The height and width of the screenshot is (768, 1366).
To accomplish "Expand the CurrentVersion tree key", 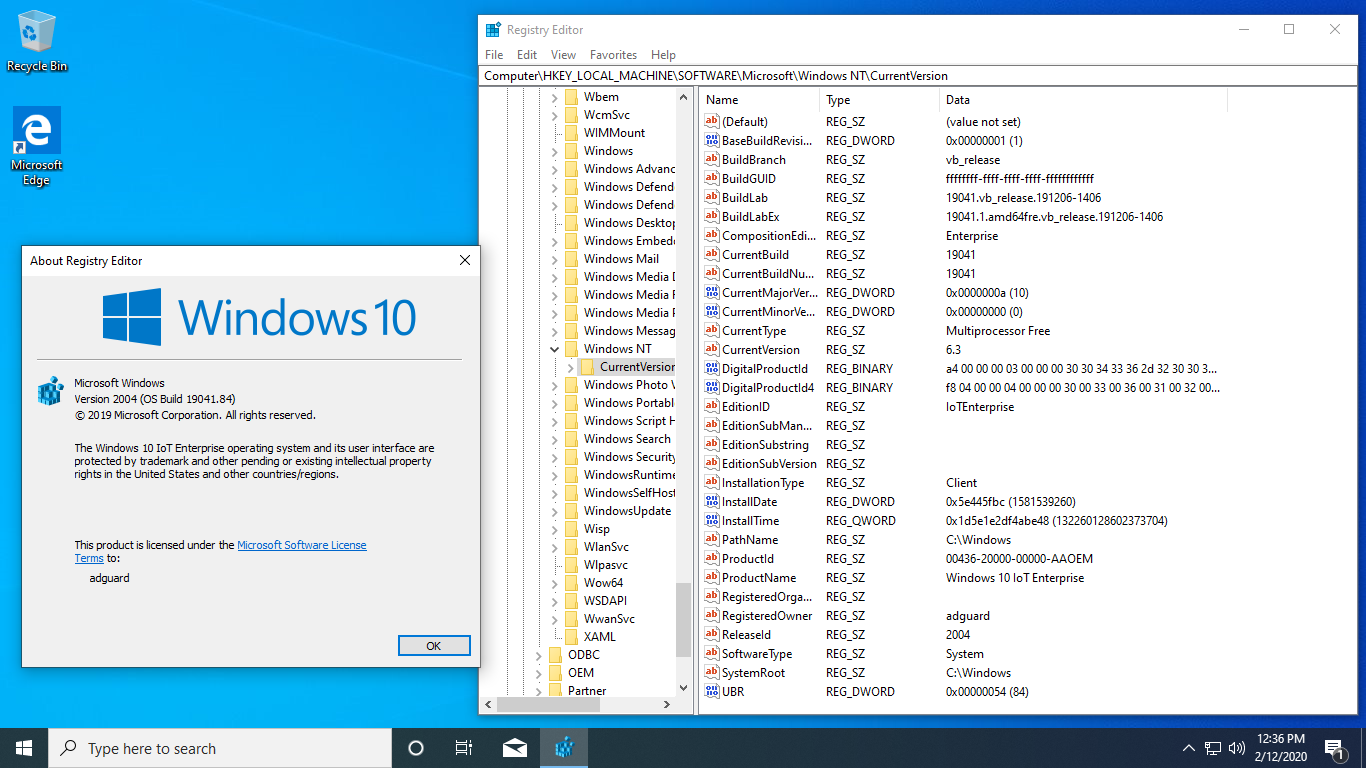I will tap(571, 367).
